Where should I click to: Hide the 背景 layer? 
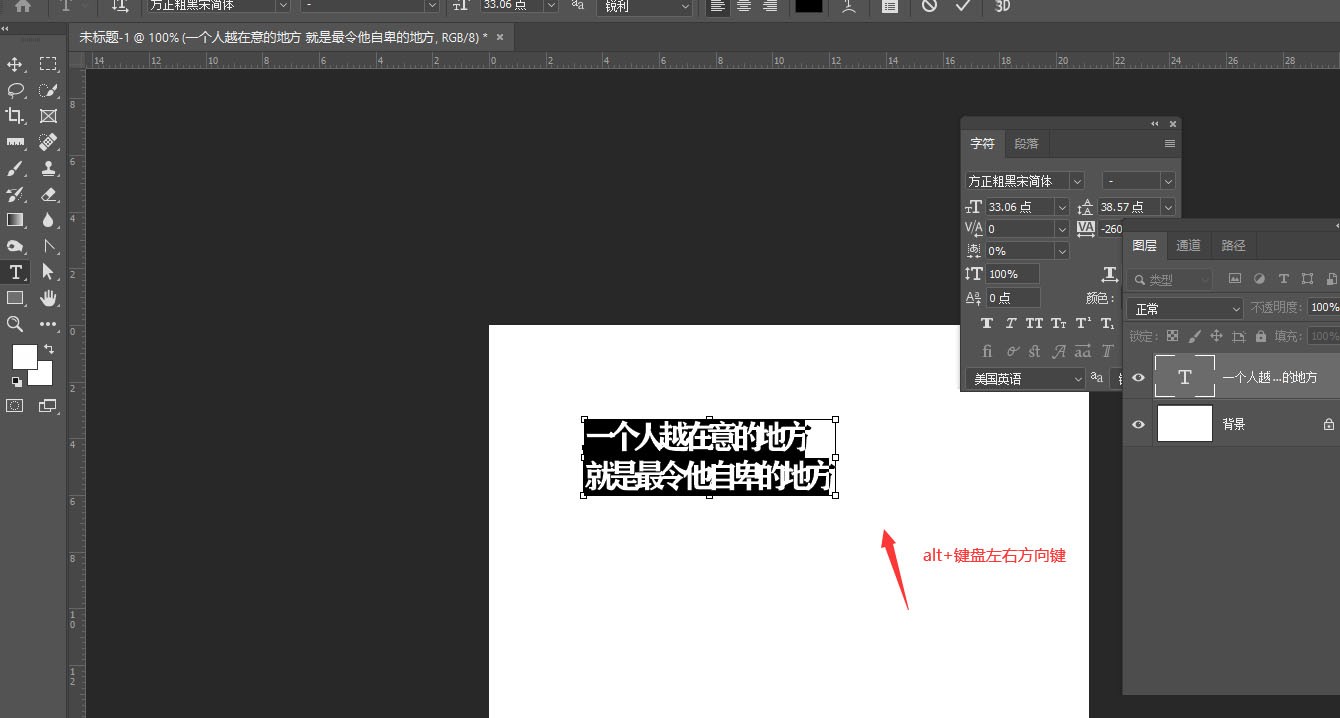point(1138,425)
